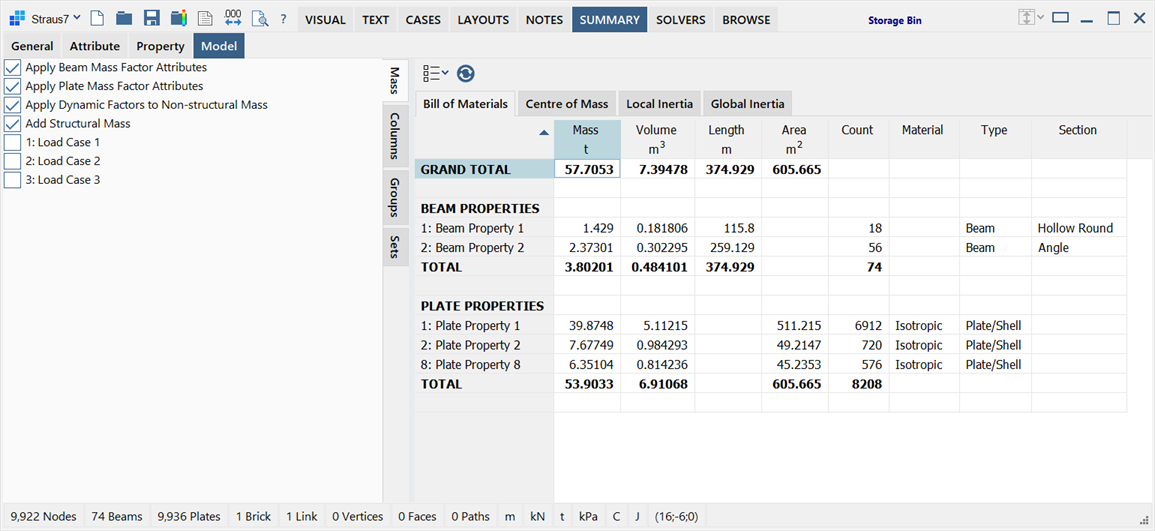Click the 9,922 Nodes status bar entry

[44, 516]
